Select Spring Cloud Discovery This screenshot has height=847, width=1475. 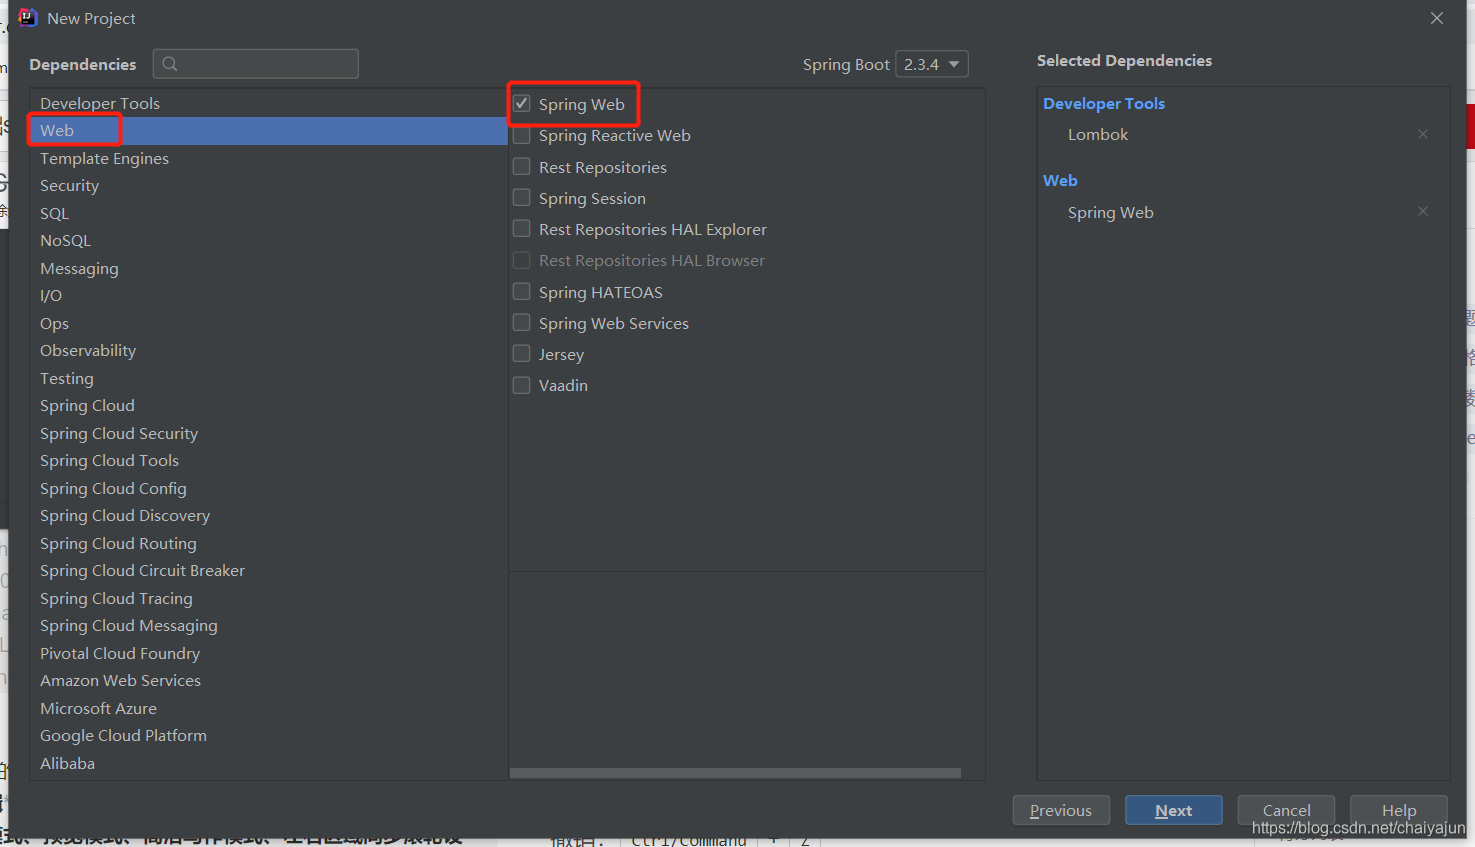coord(269,516)
